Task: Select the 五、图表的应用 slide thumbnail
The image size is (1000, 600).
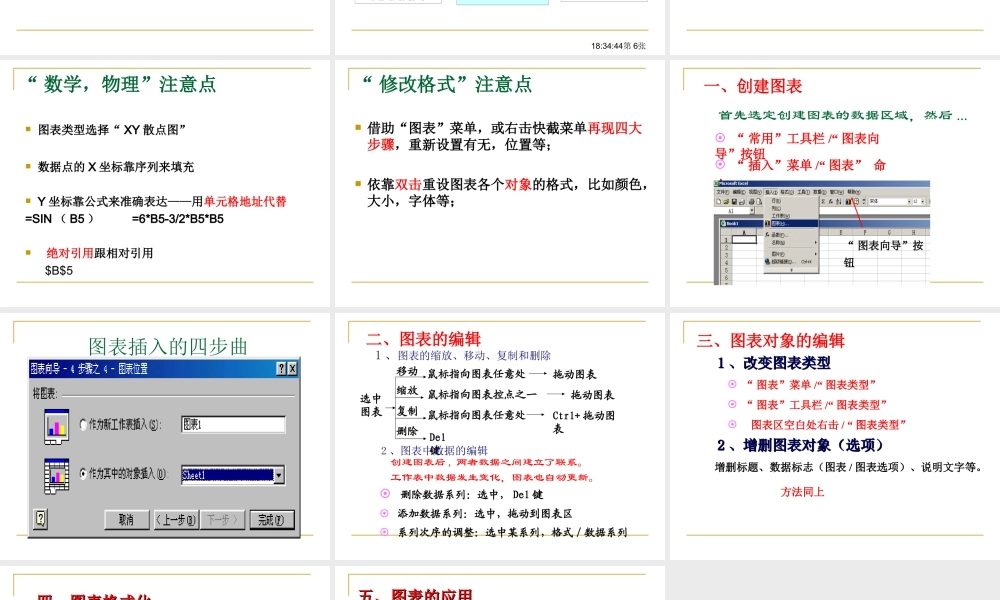Action: [x=499, y=583]
